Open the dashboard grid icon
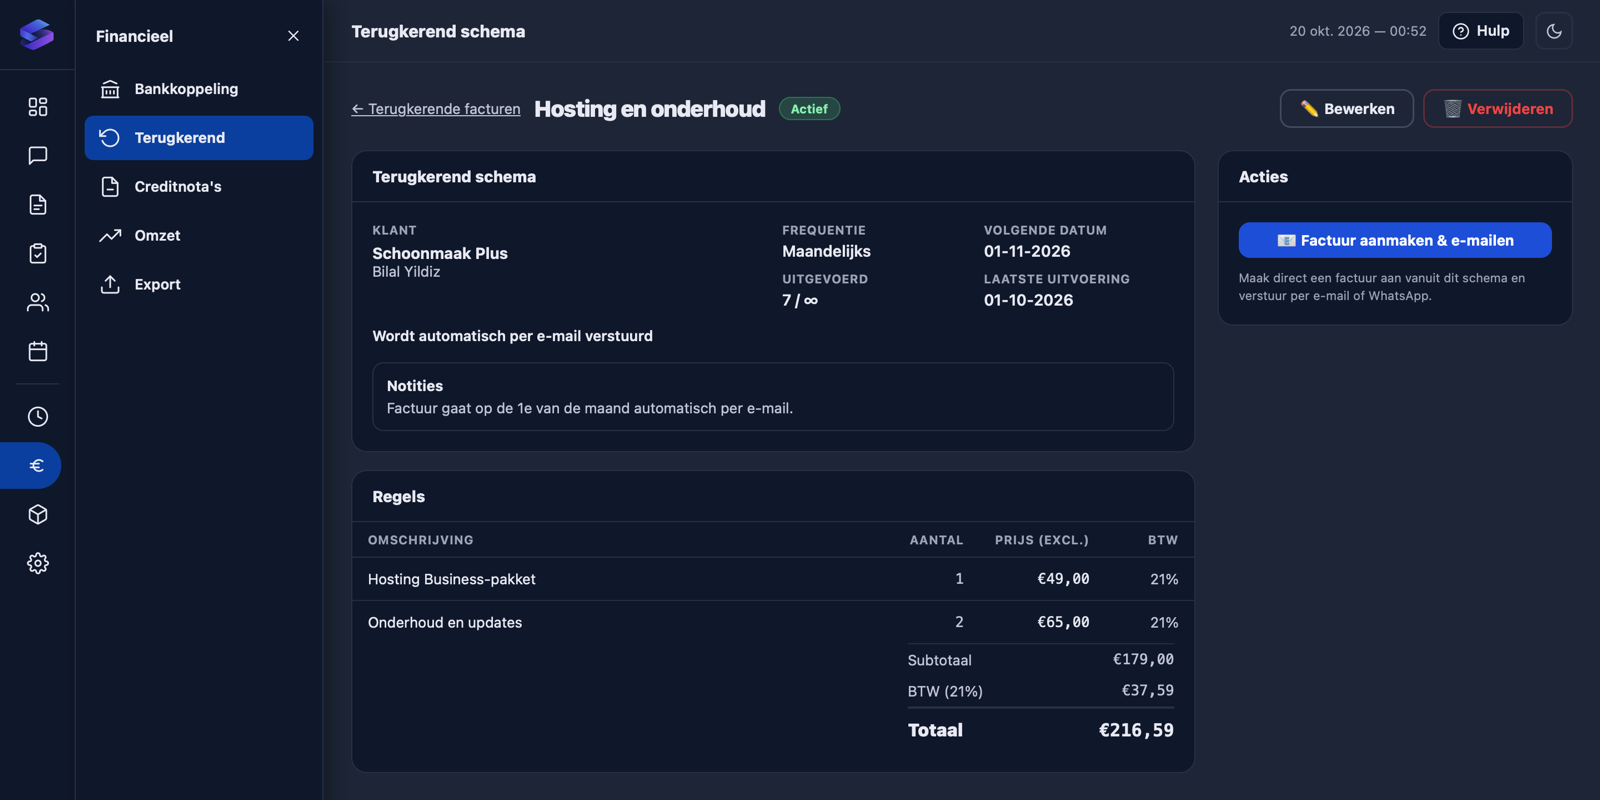This screenshot has width=1600, height=800. [x=38, y=107]
